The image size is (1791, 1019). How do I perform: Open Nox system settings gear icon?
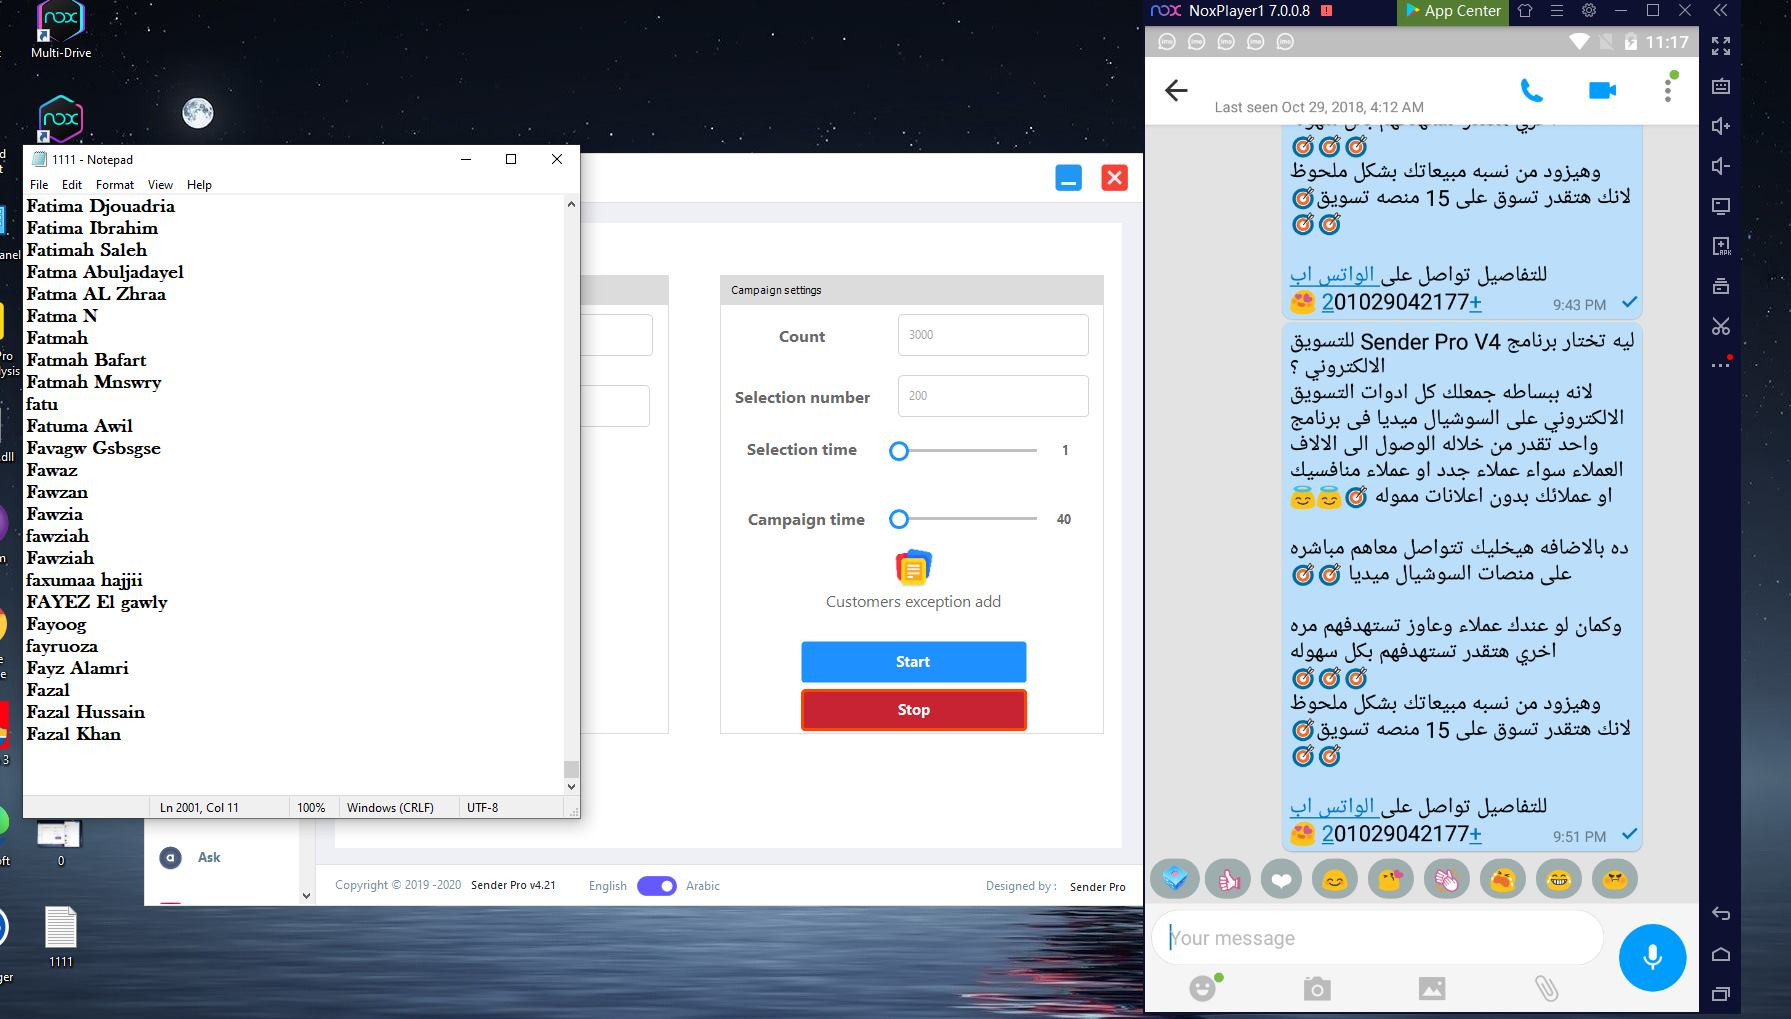[1589, 11]
